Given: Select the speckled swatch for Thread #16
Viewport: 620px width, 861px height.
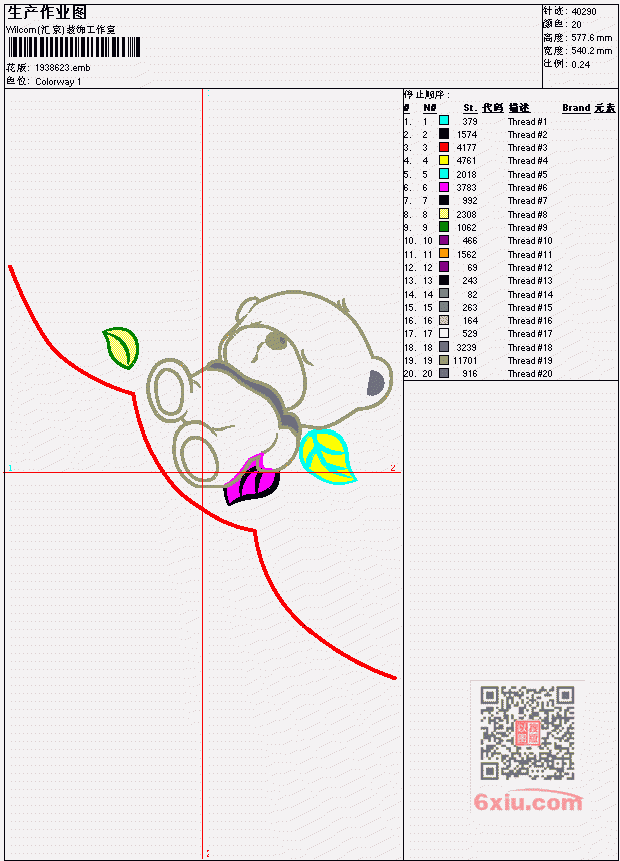Looking at the screenshot, I should [444, 320].
